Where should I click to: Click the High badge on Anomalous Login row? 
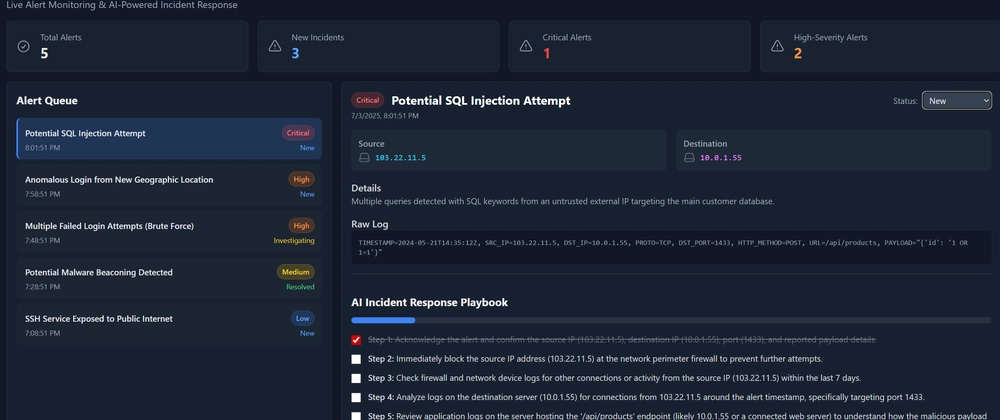point(302,180)
